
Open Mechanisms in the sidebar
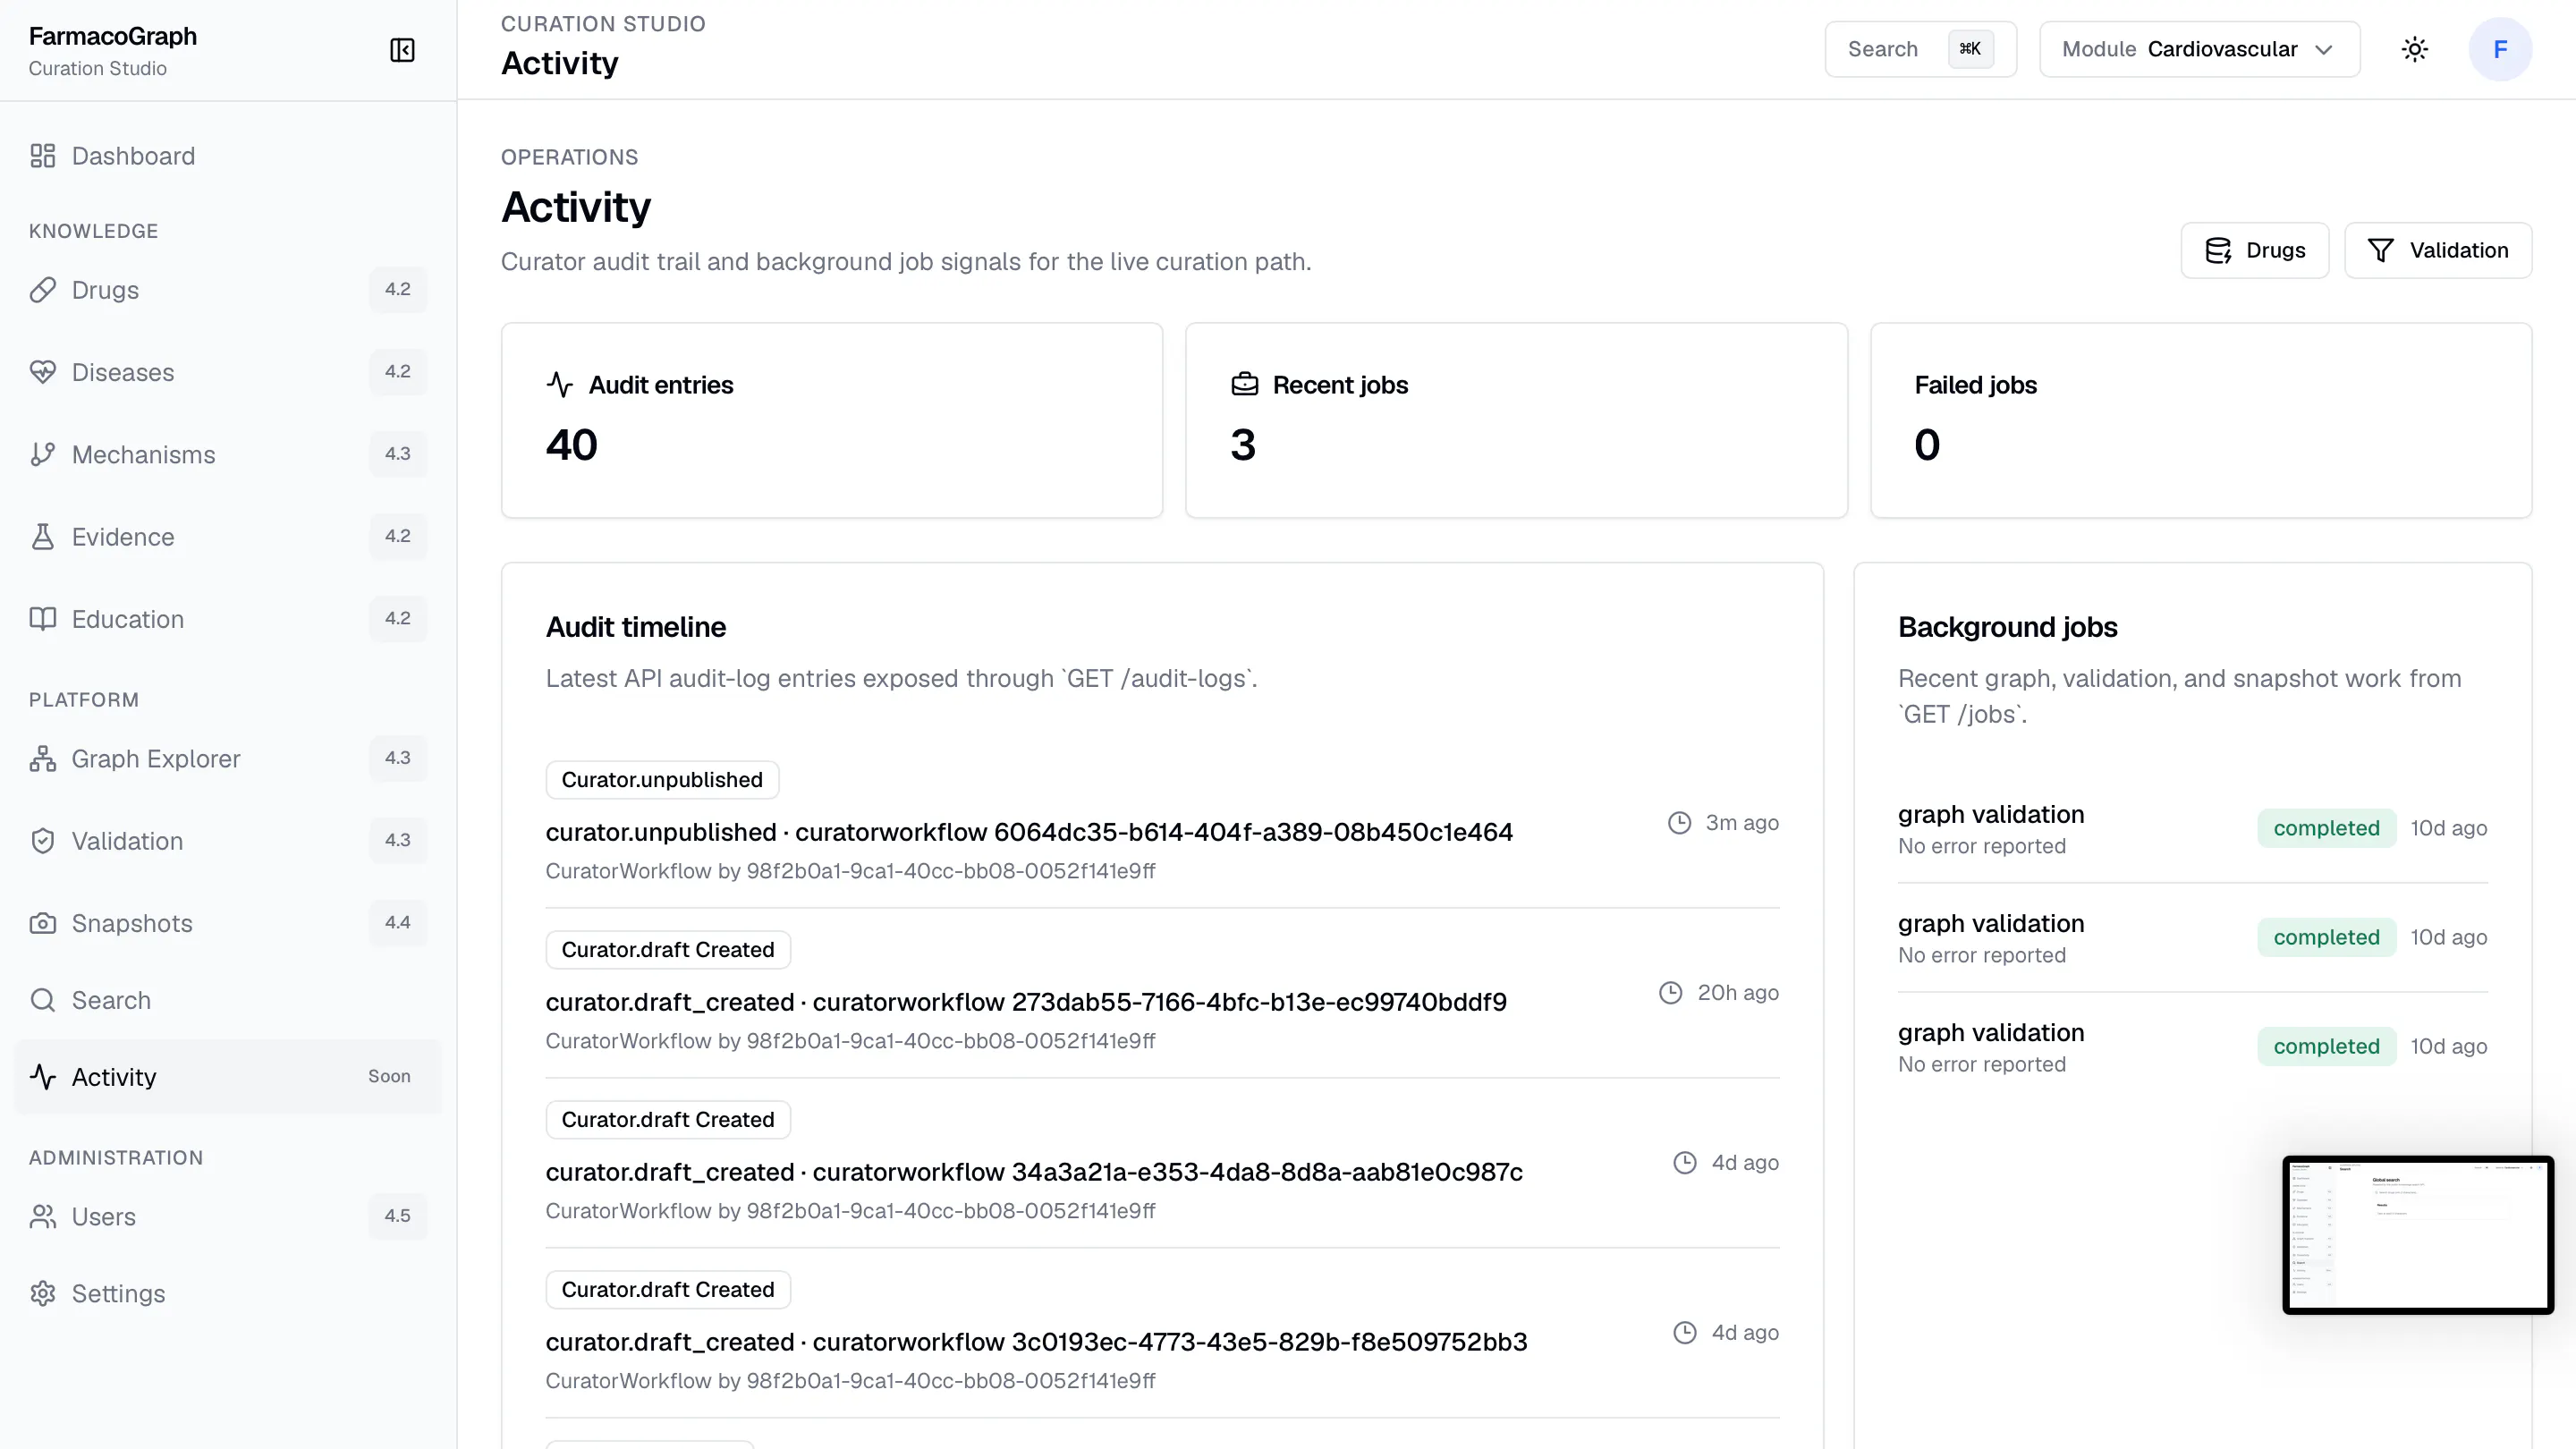pos(228,454)
